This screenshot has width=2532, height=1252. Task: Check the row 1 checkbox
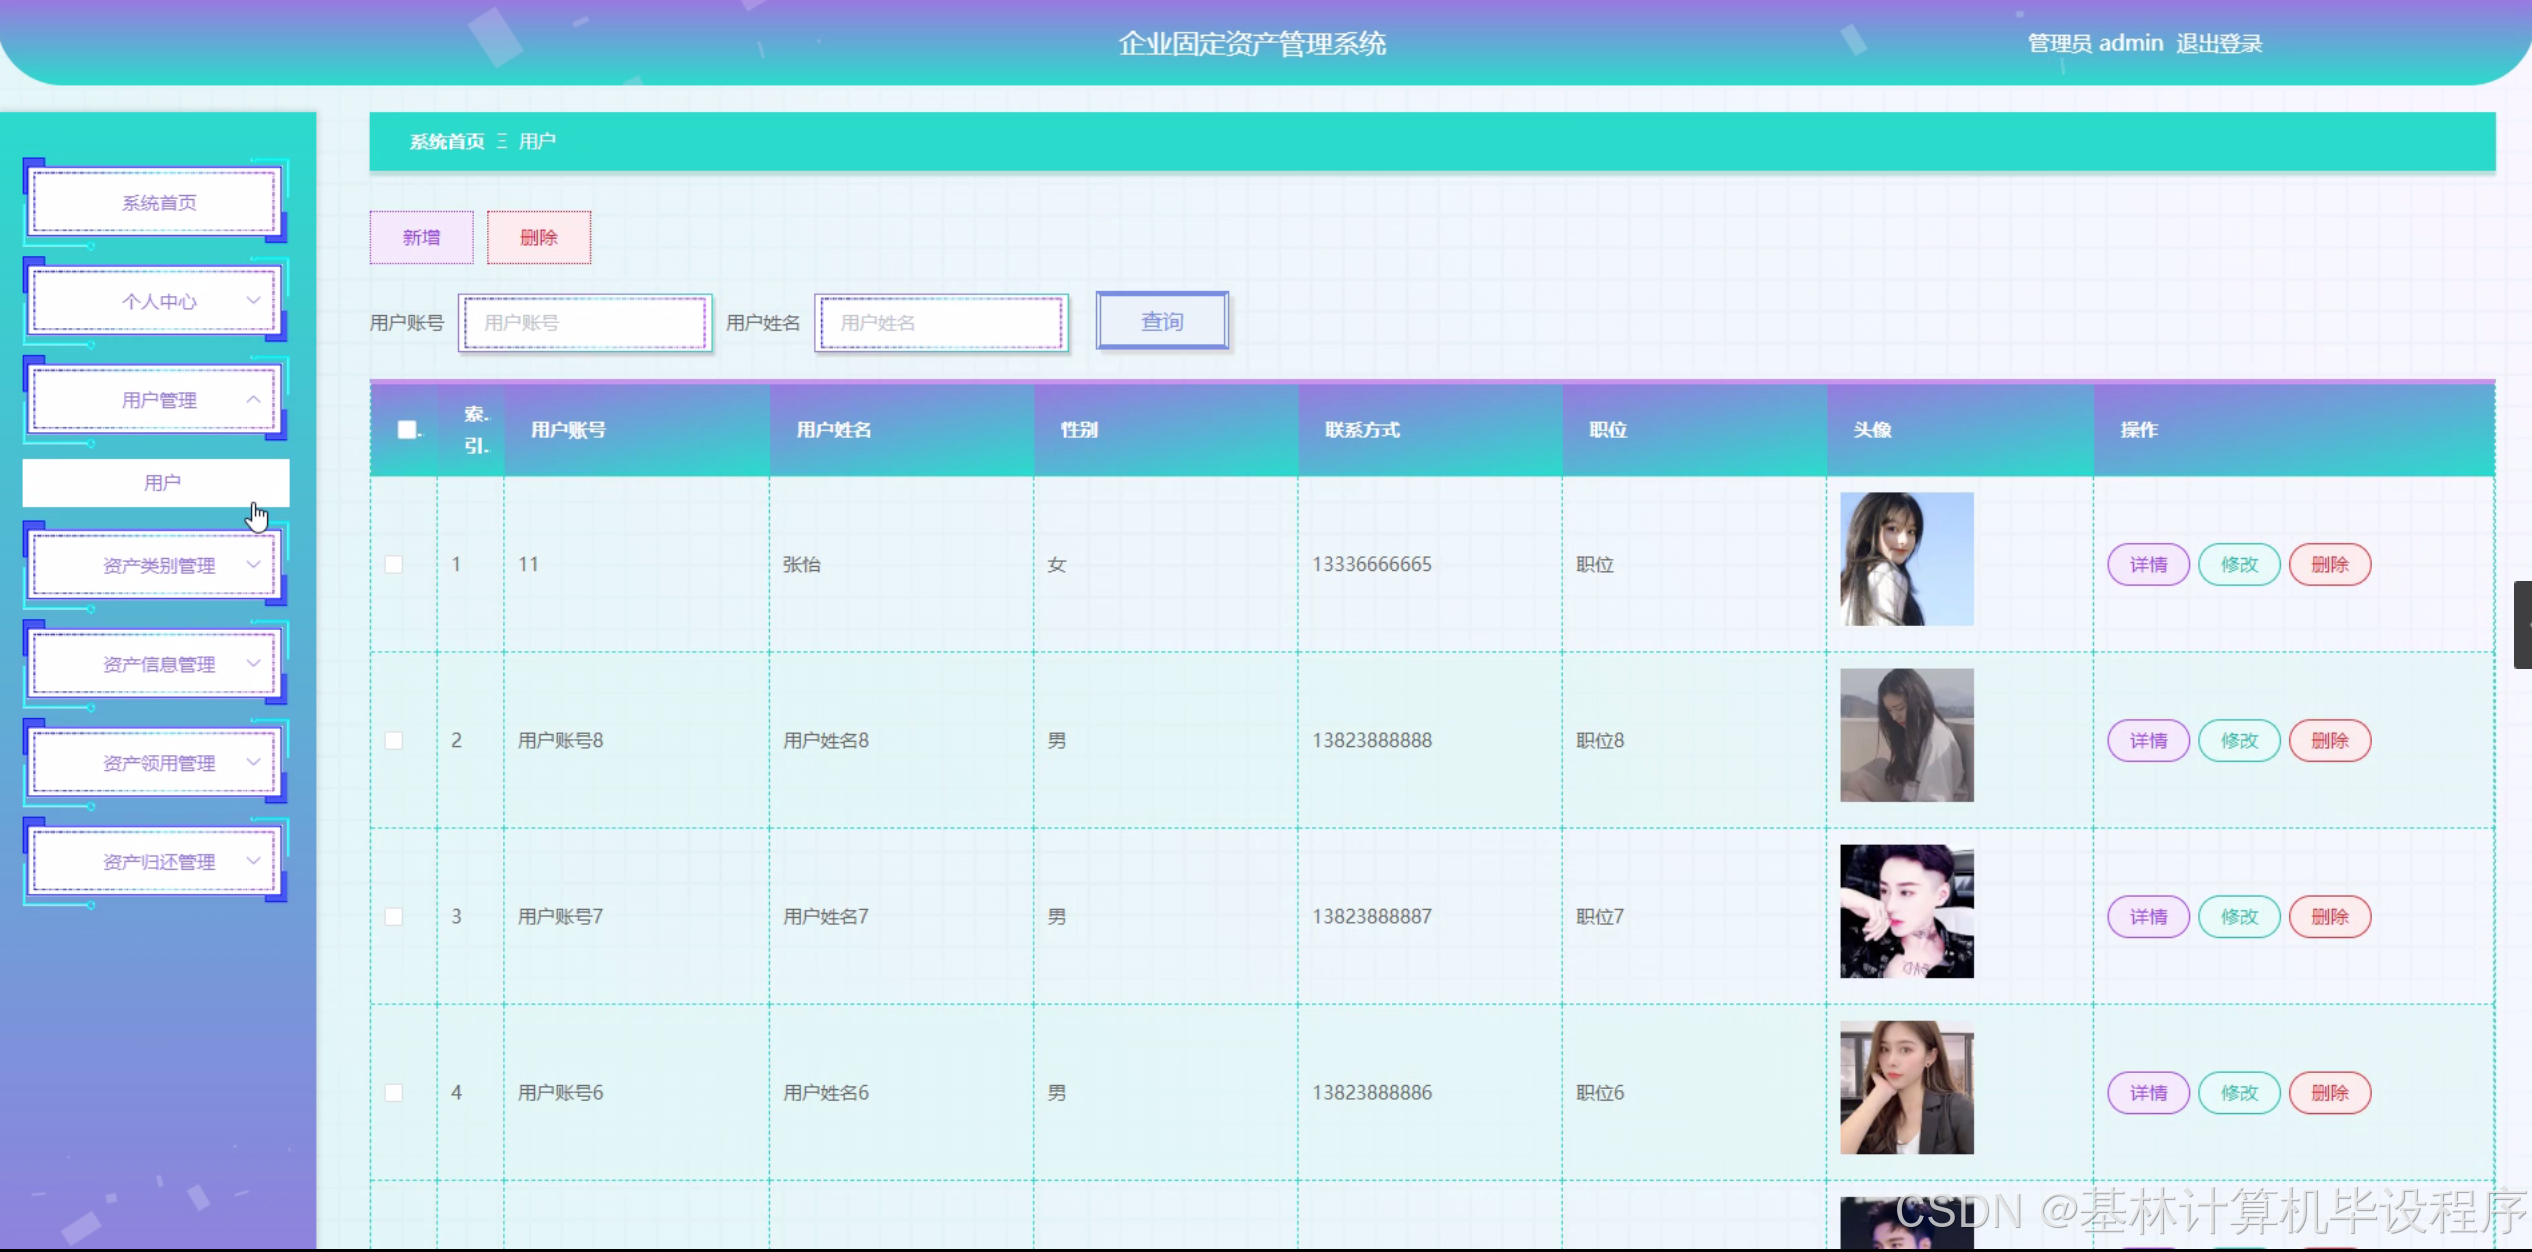click(x=394, y=565)
